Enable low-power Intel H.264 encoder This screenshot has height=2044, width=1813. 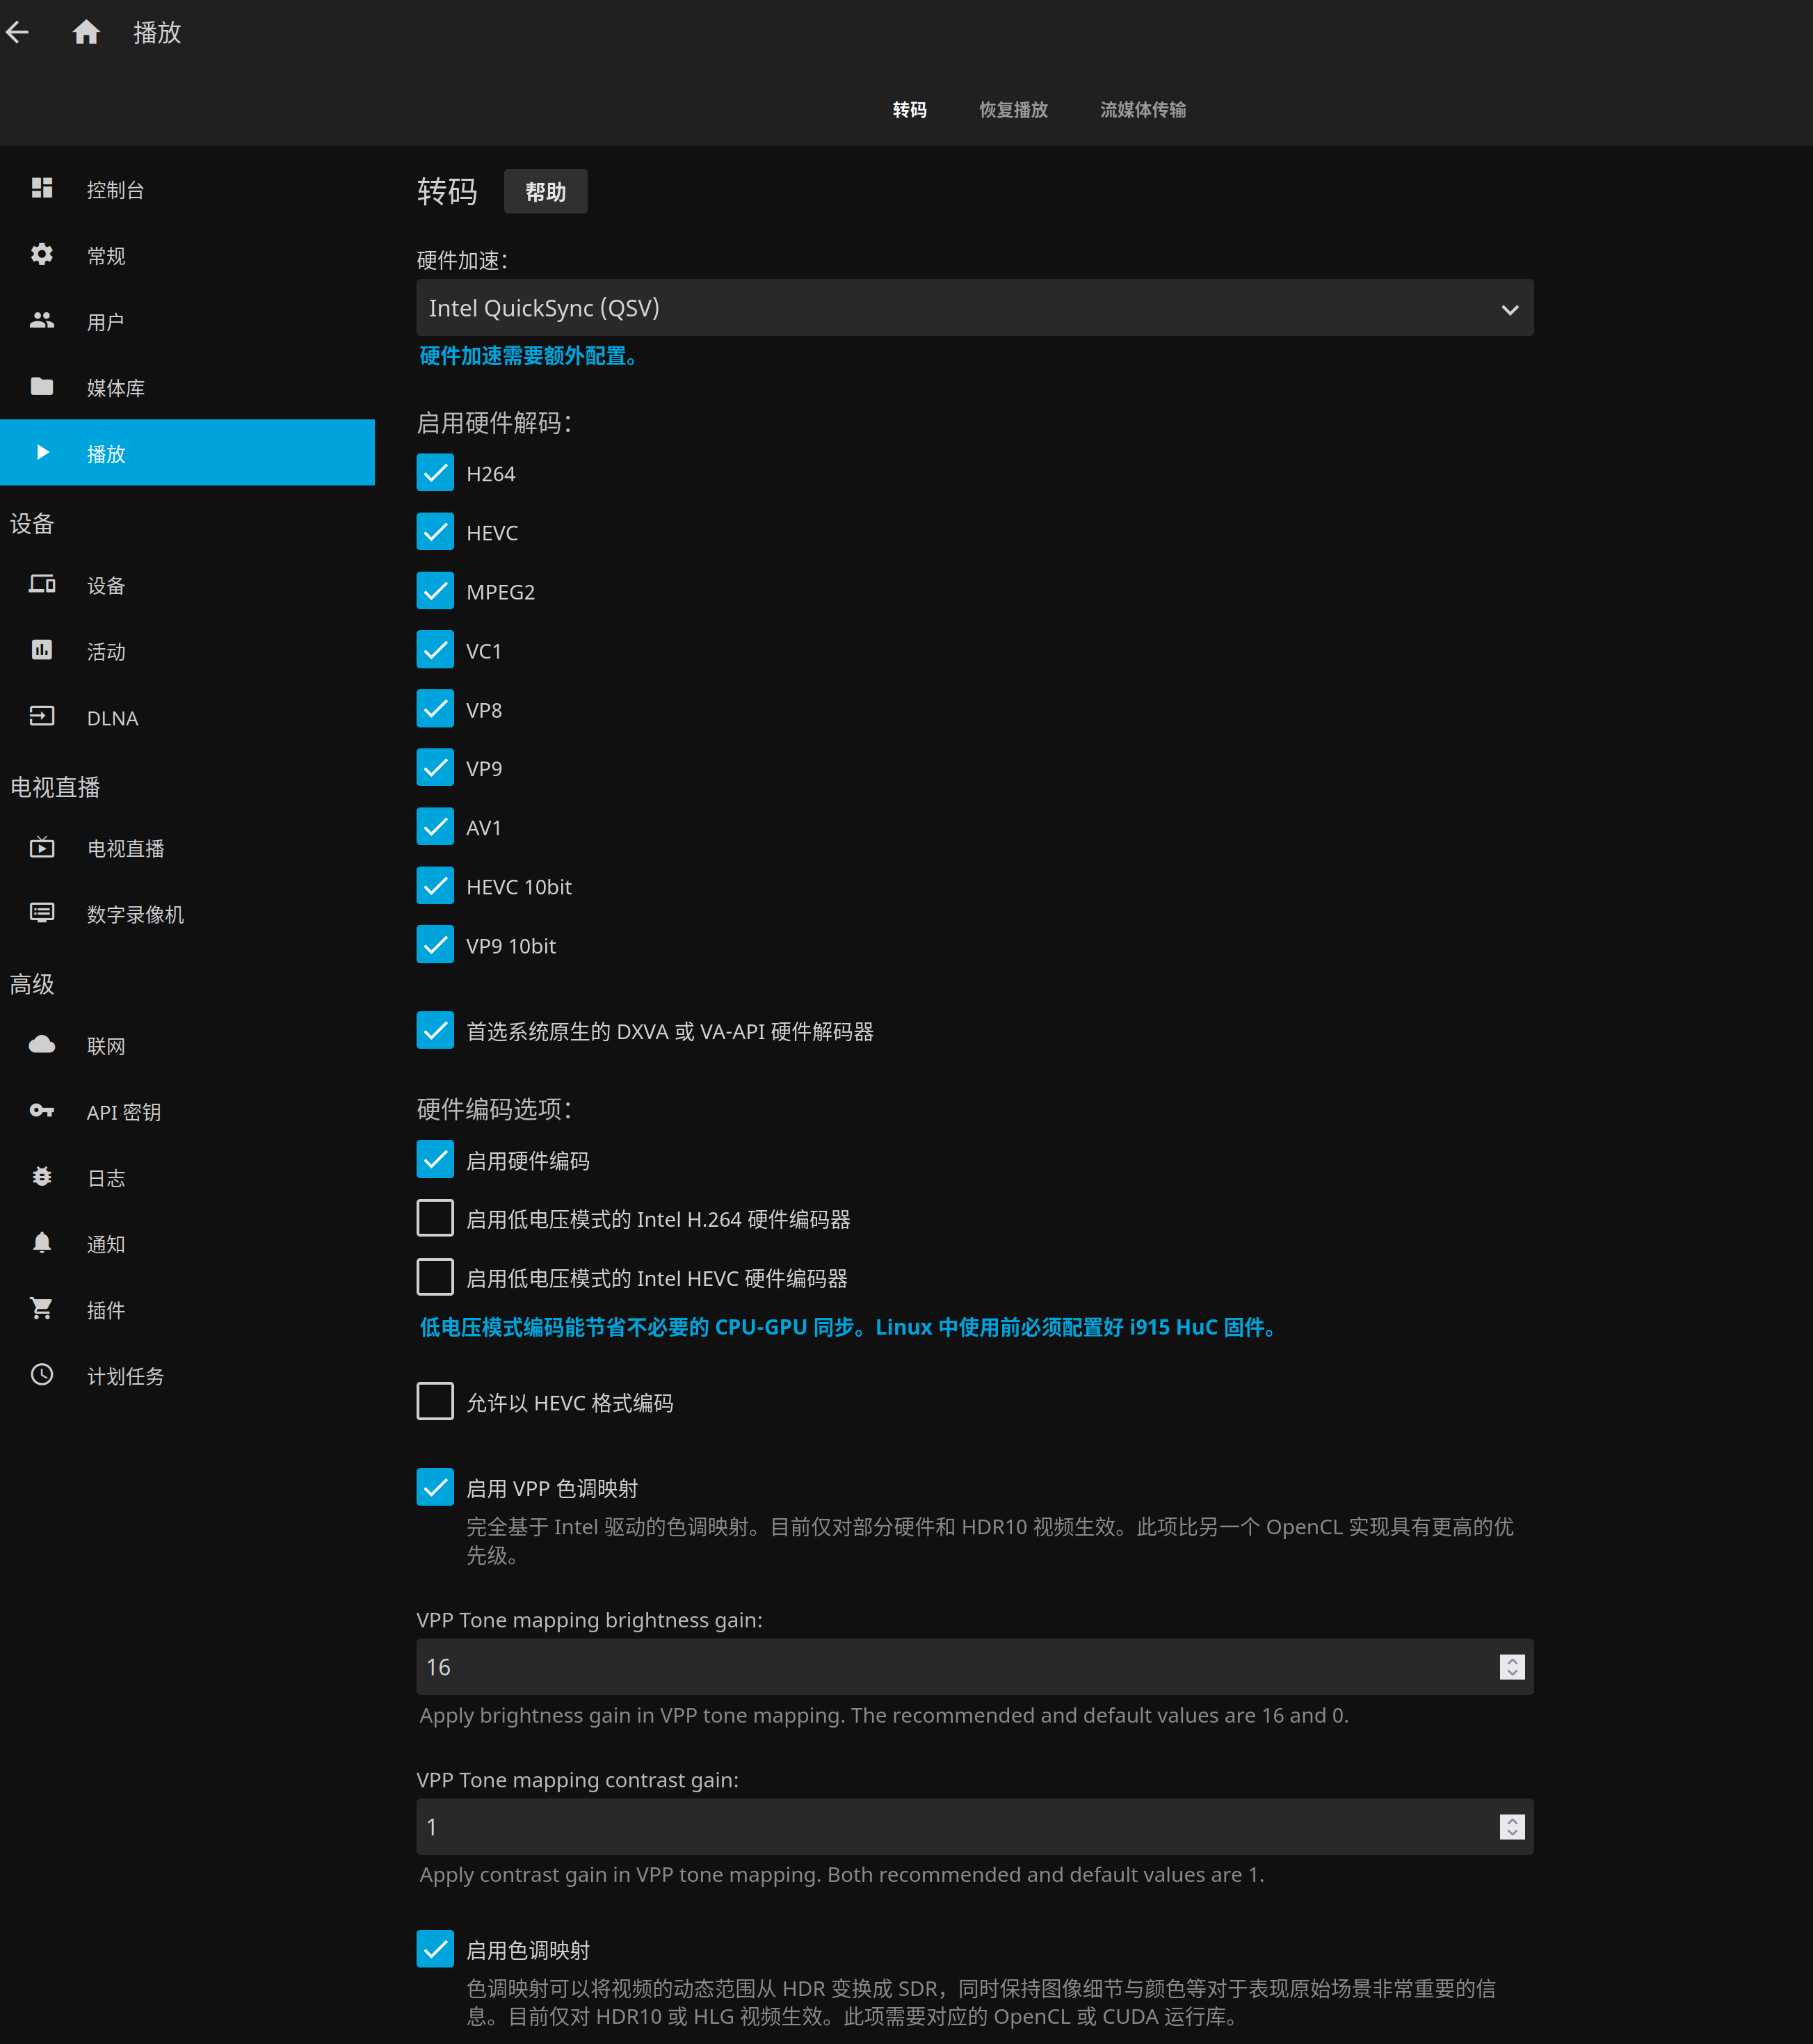[x=435, y=1219]
